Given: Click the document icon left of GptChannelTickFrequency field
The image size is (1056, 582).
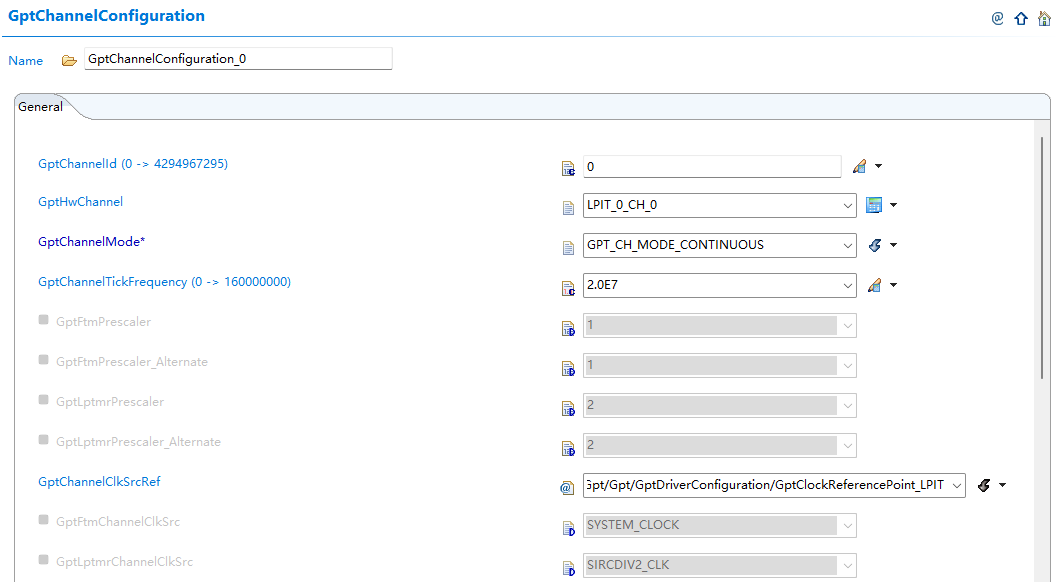Looking at the screenshot, I should click(569, 285).
